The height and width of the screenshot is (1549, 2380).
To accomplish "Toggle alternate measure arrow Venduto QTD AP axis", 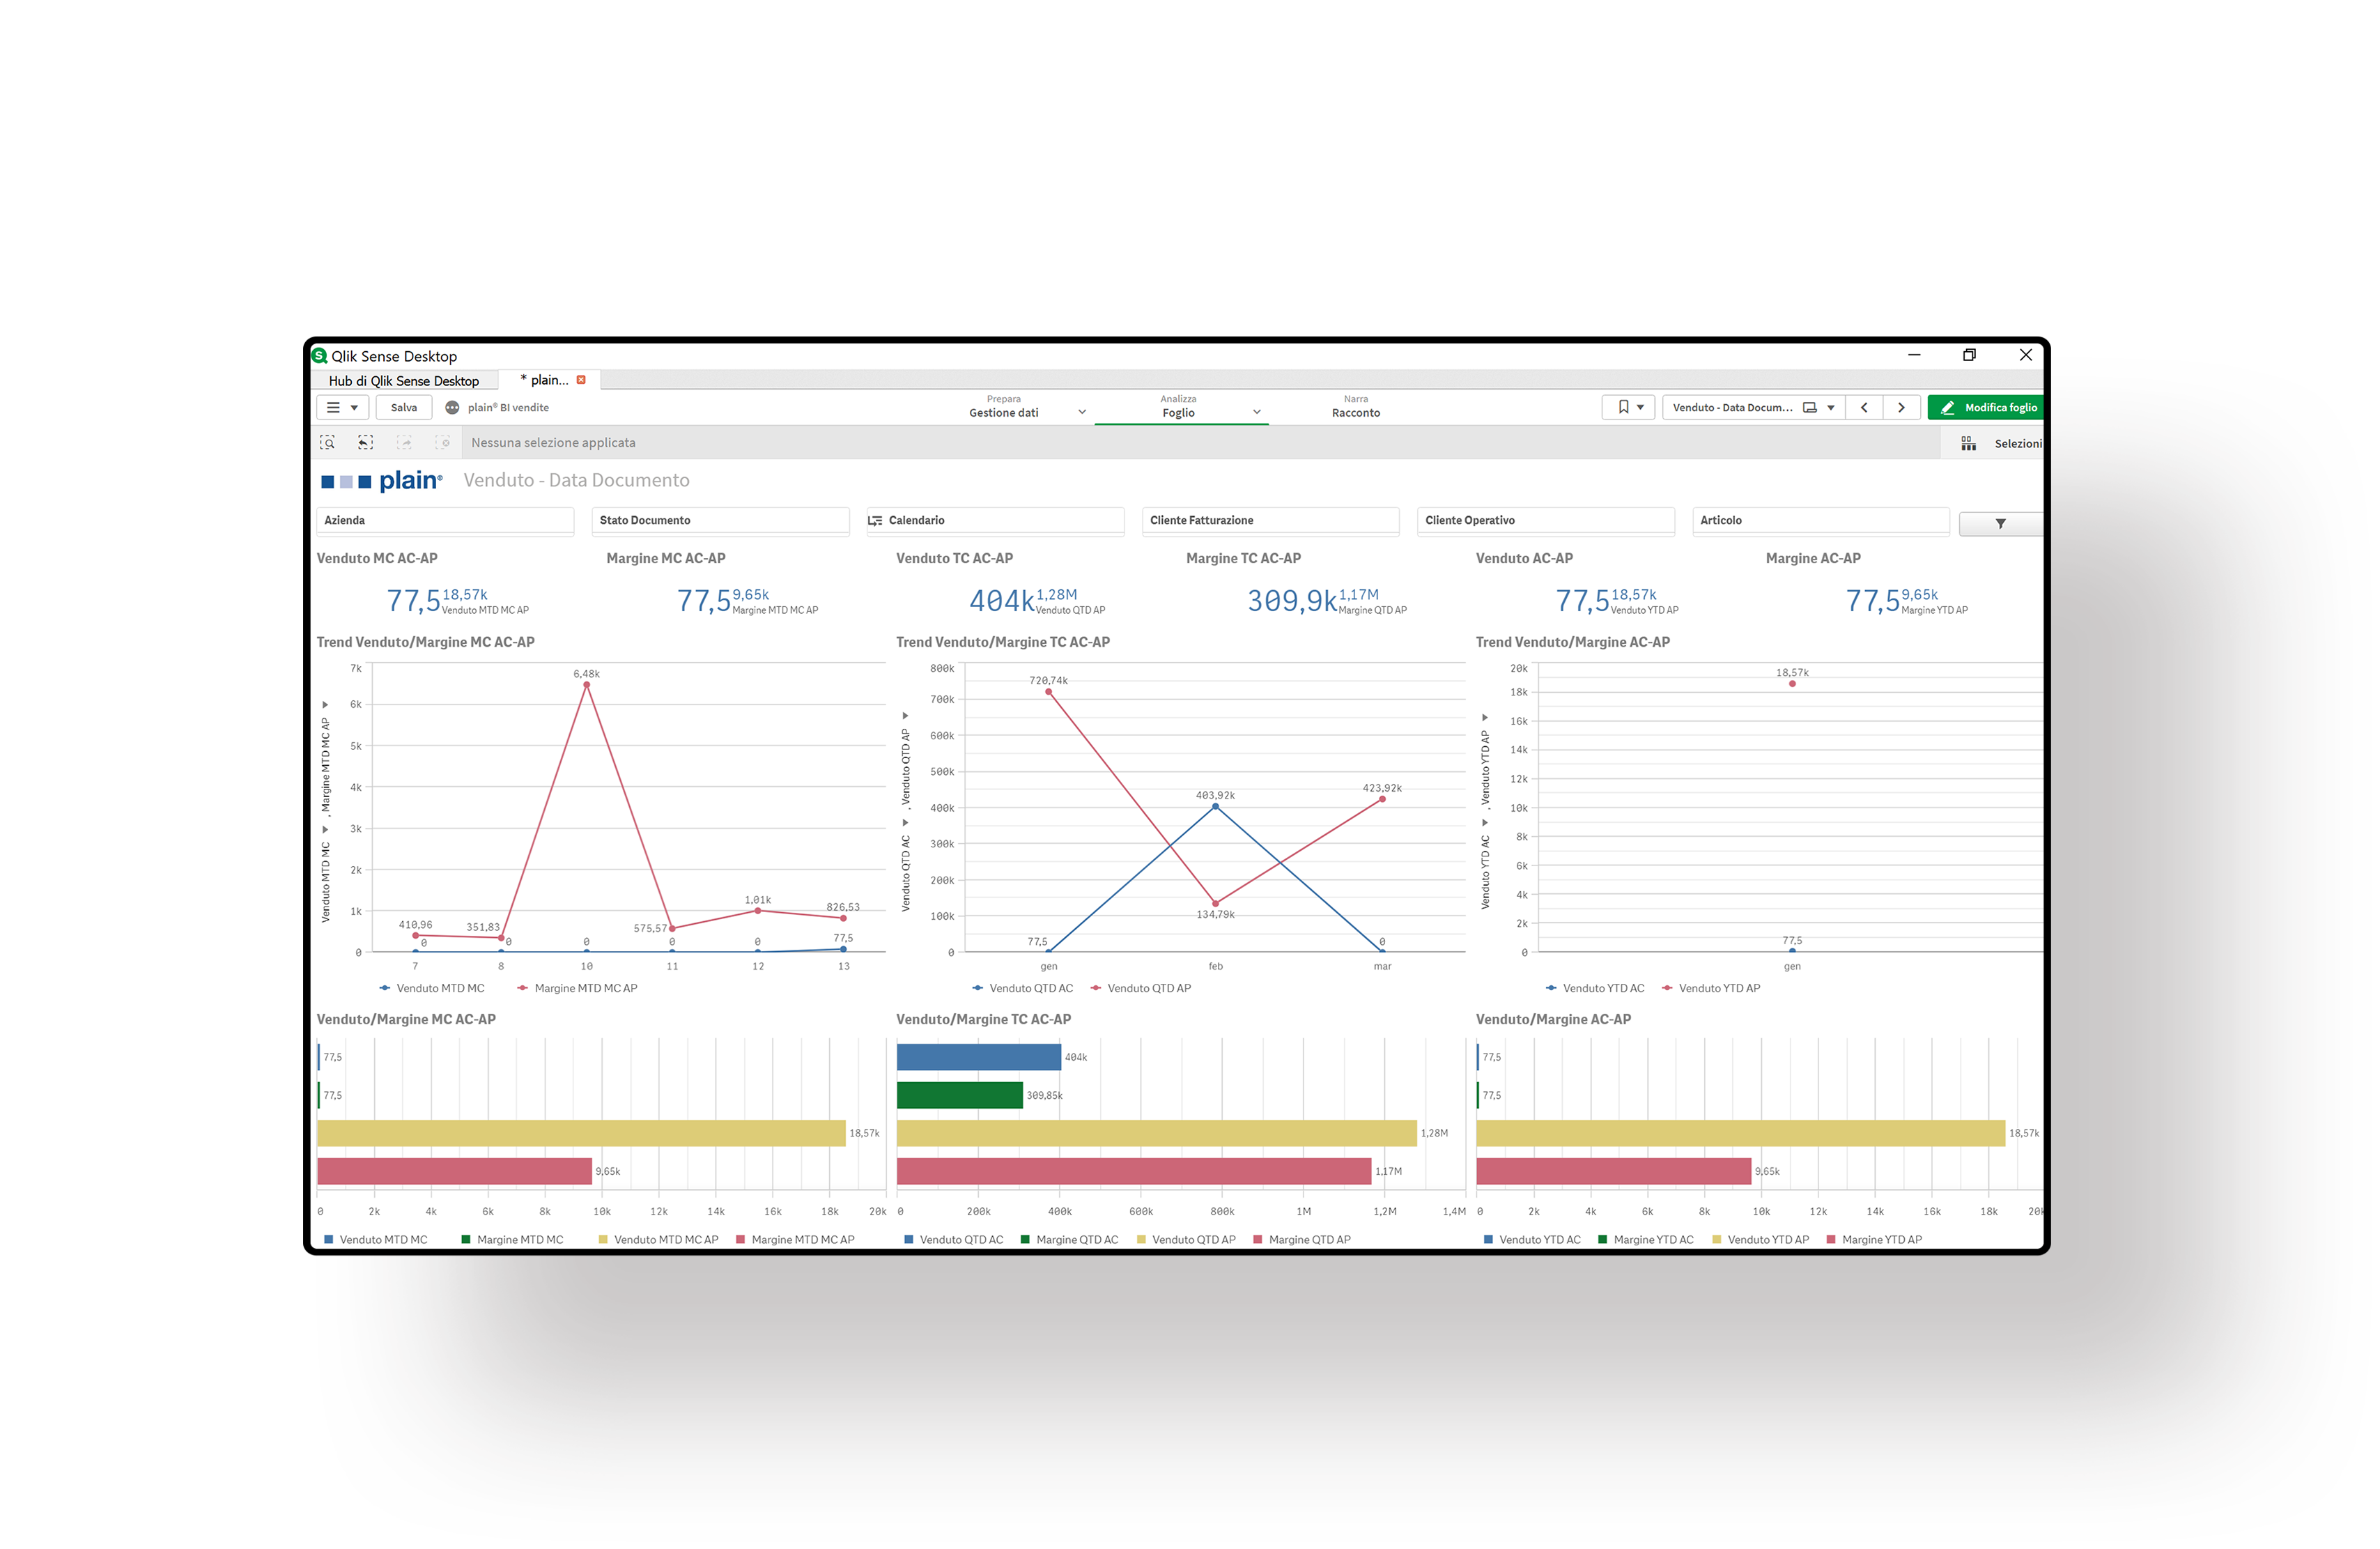I will (x=905, y=717).
